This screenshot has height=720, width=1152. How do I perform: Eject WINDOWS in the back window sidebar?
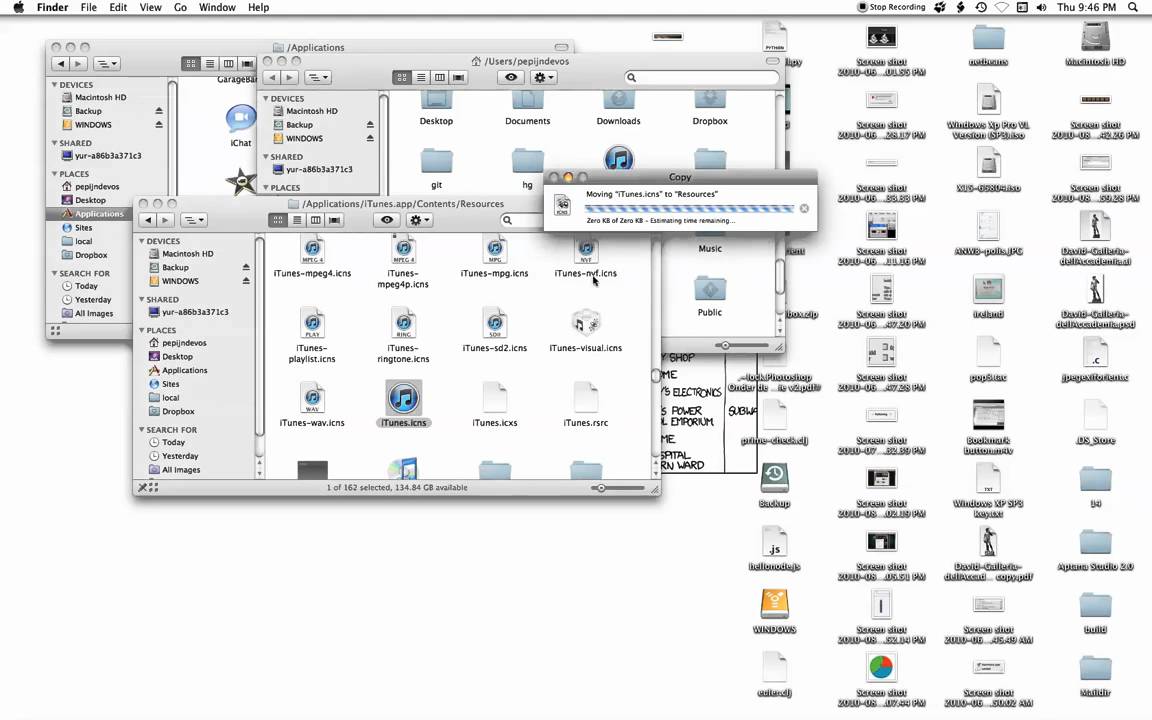(x=370, y=138)
